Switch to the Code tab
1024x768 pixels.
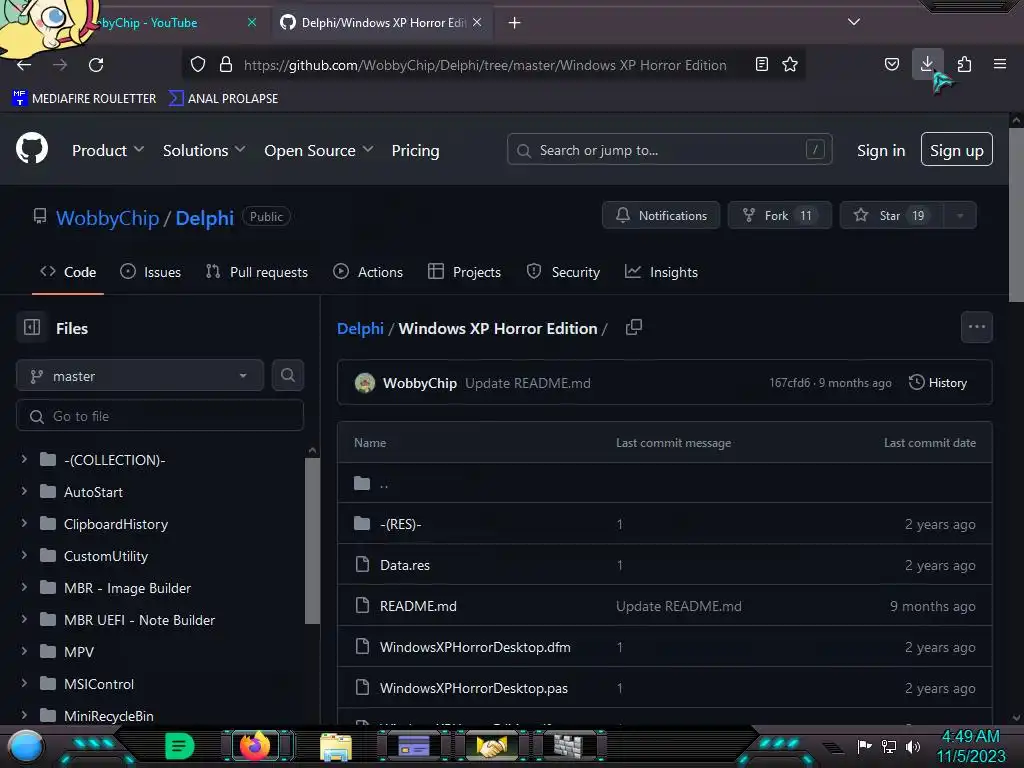68,272
